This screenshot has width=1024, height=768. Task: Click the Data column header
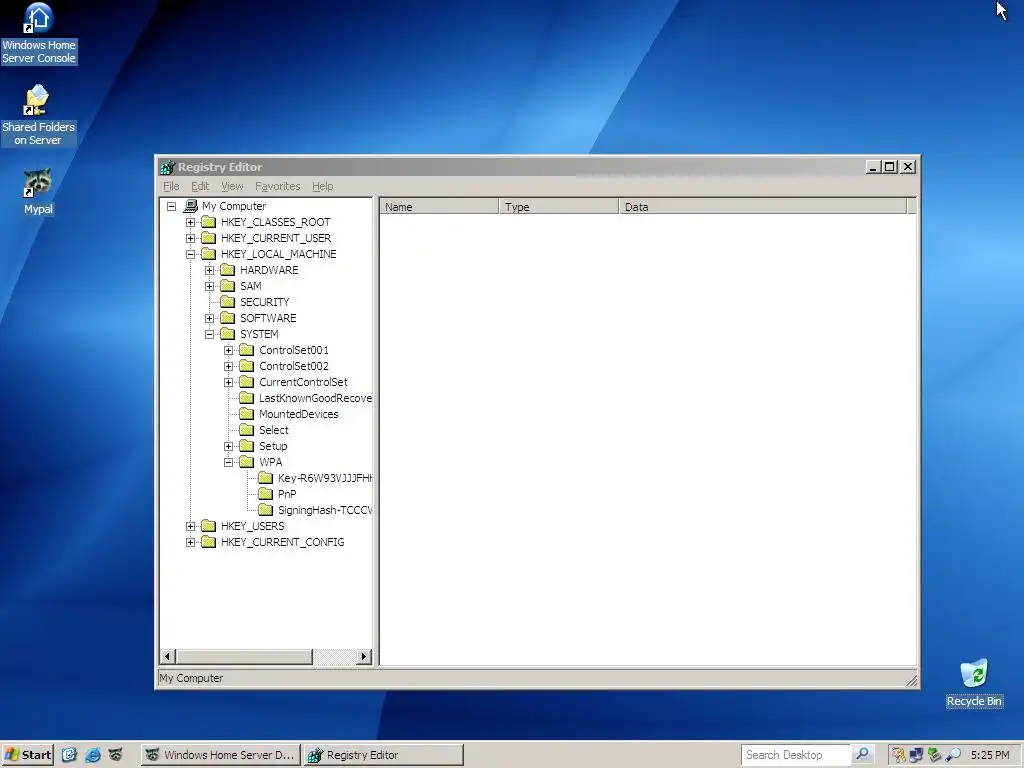(763, 206)
